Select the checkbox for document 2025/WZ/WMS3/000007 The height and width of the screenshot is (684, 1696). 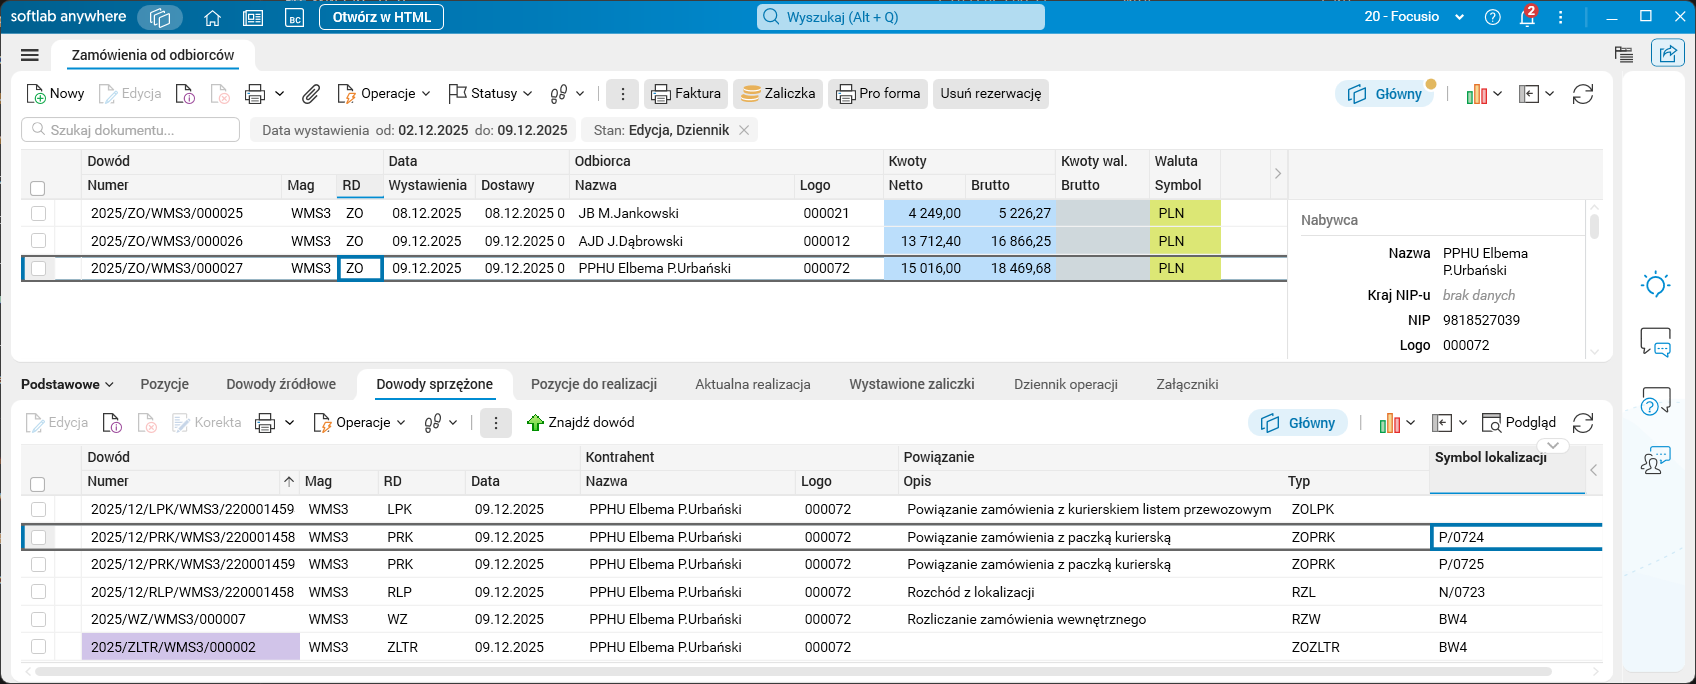click(x=38, y=620)
